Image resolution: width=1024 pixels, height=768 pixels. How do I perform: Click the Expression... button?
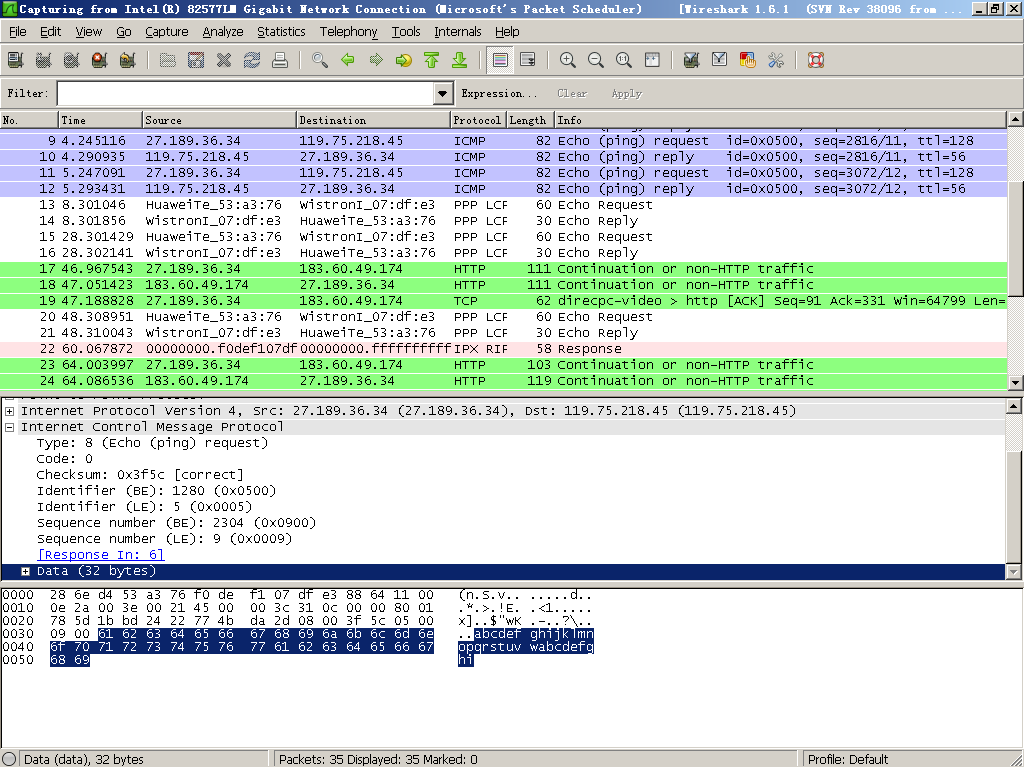click(x=499, y=93)
